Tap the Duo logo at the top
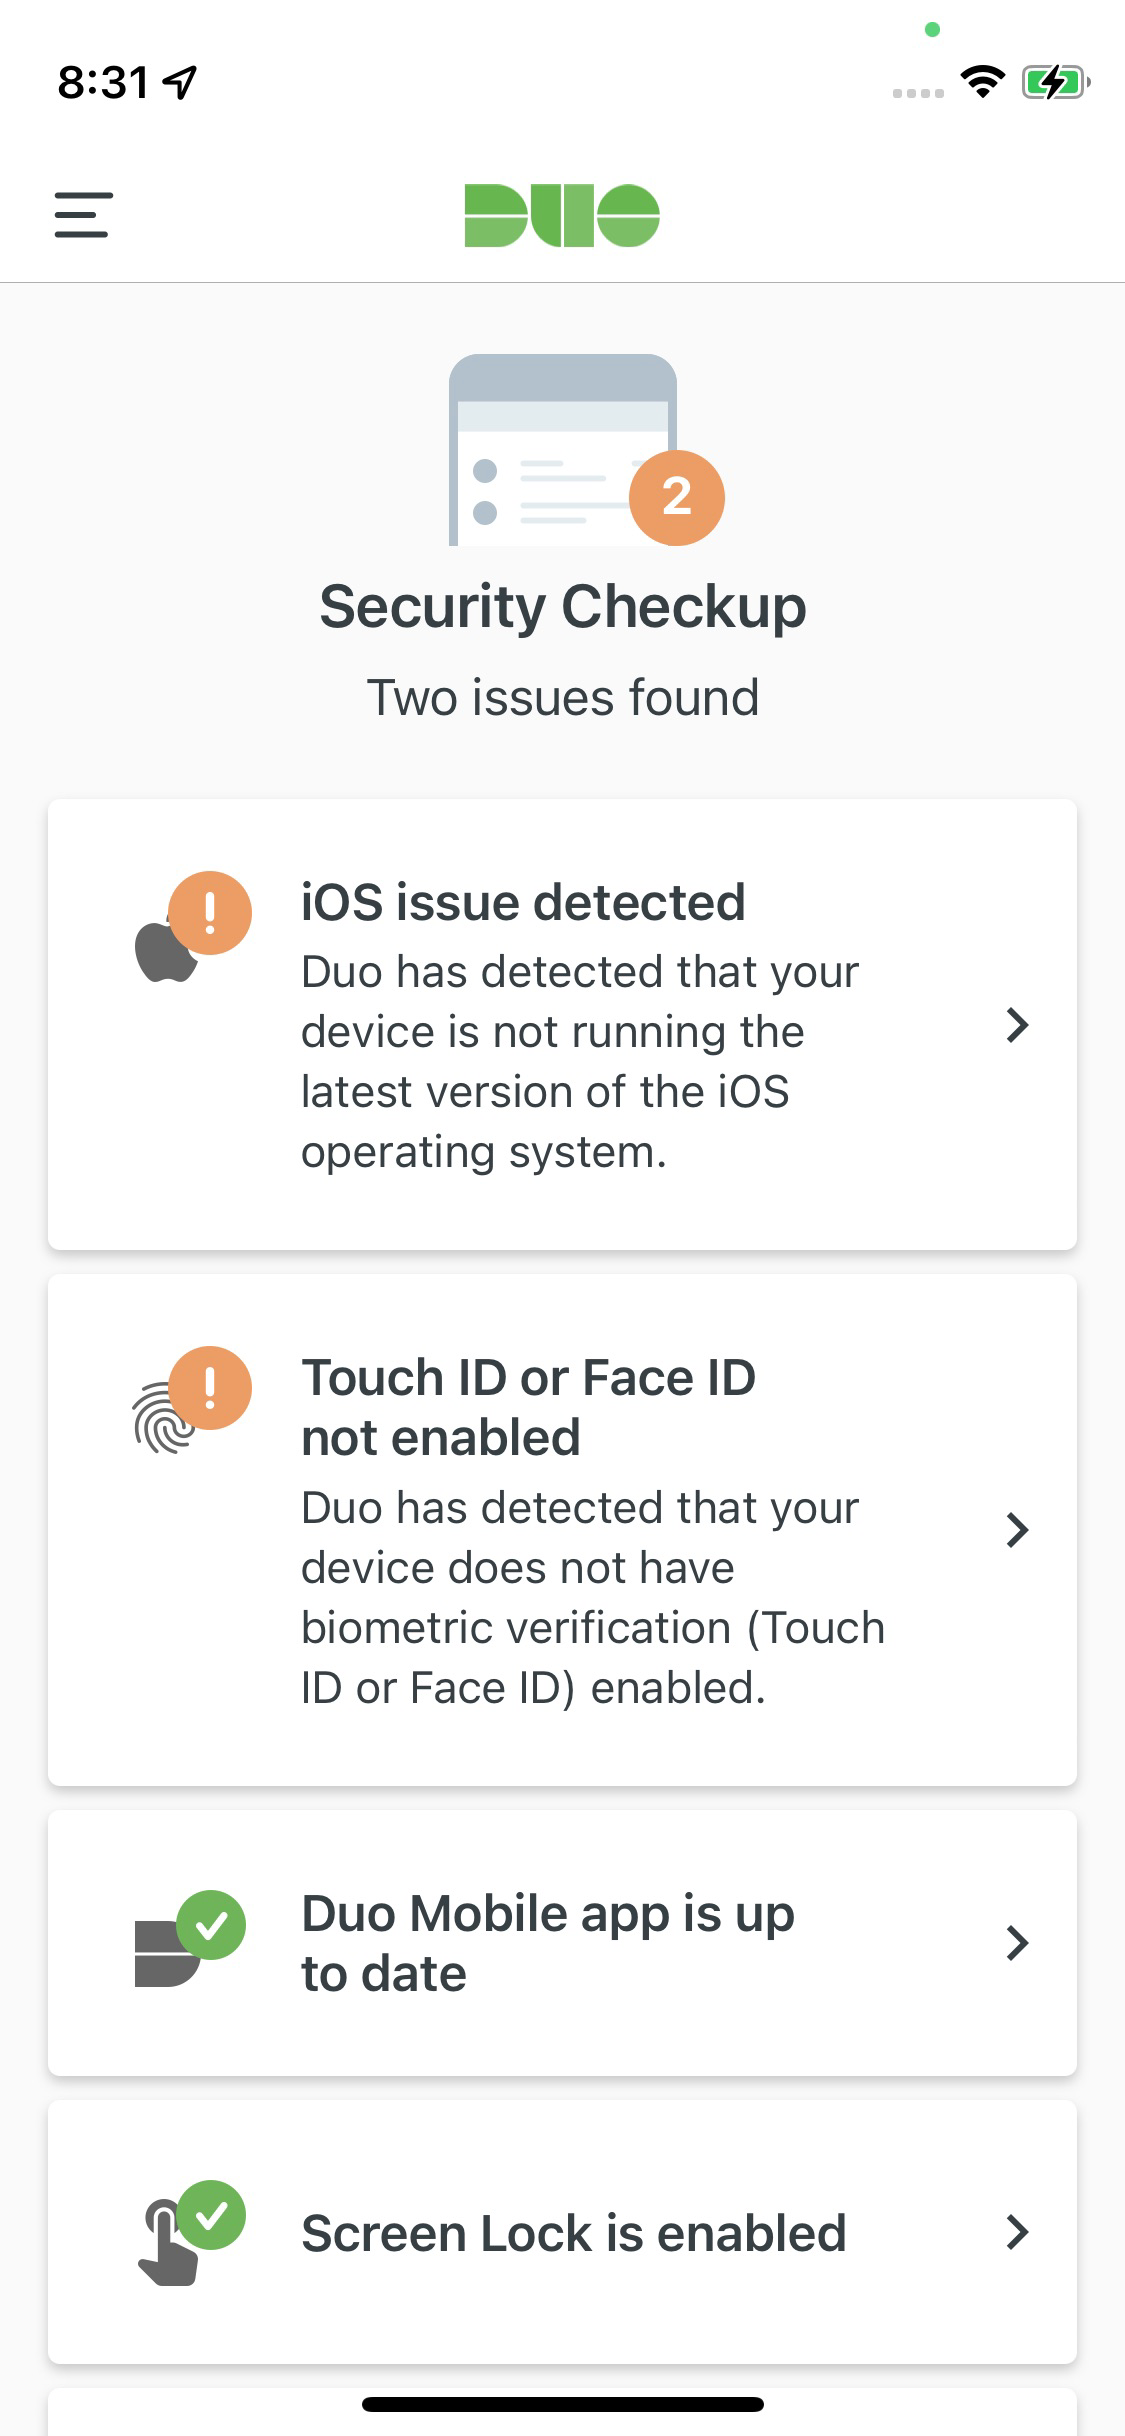1125x2436 pixels. pyautogui.click(x=562, y=213)
